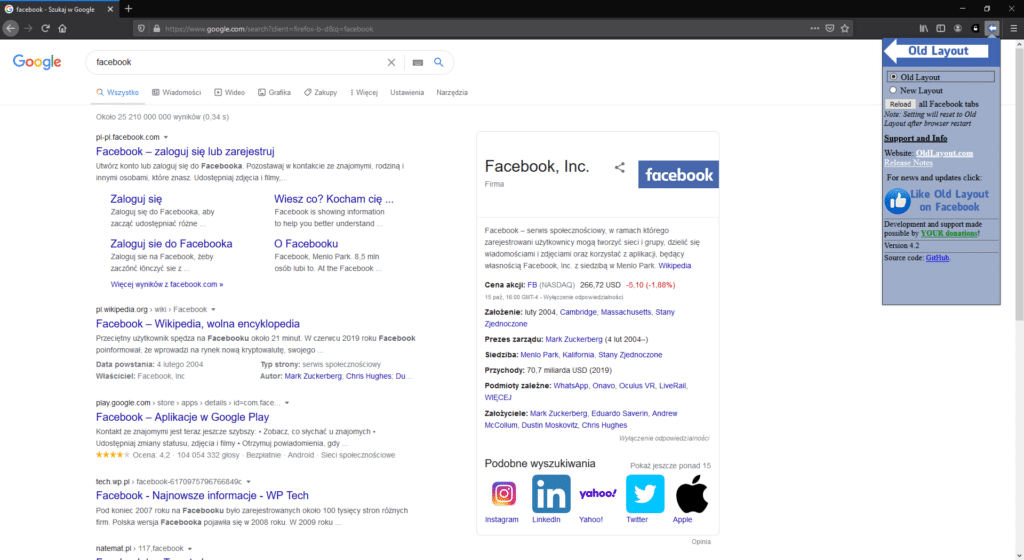The height and width of the screenshot is (560, 1024).
Task: Expand the pl-pl.facebook.com result dropdown arrow
Action: pos(166,138)
